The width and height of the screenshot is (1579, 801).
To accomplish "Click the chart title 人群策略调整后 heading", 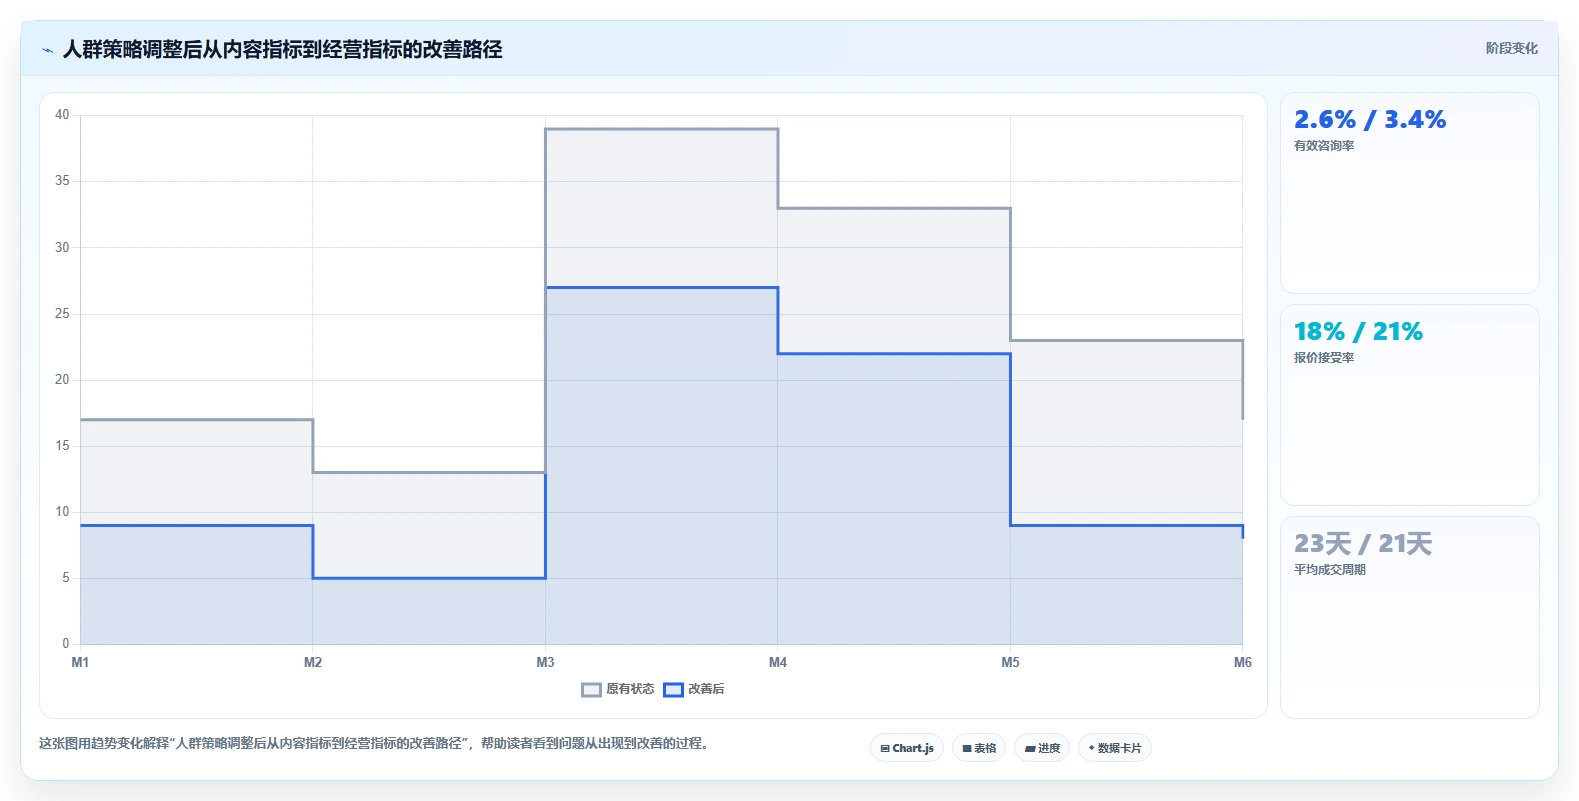I will click(x=282, y=50).
